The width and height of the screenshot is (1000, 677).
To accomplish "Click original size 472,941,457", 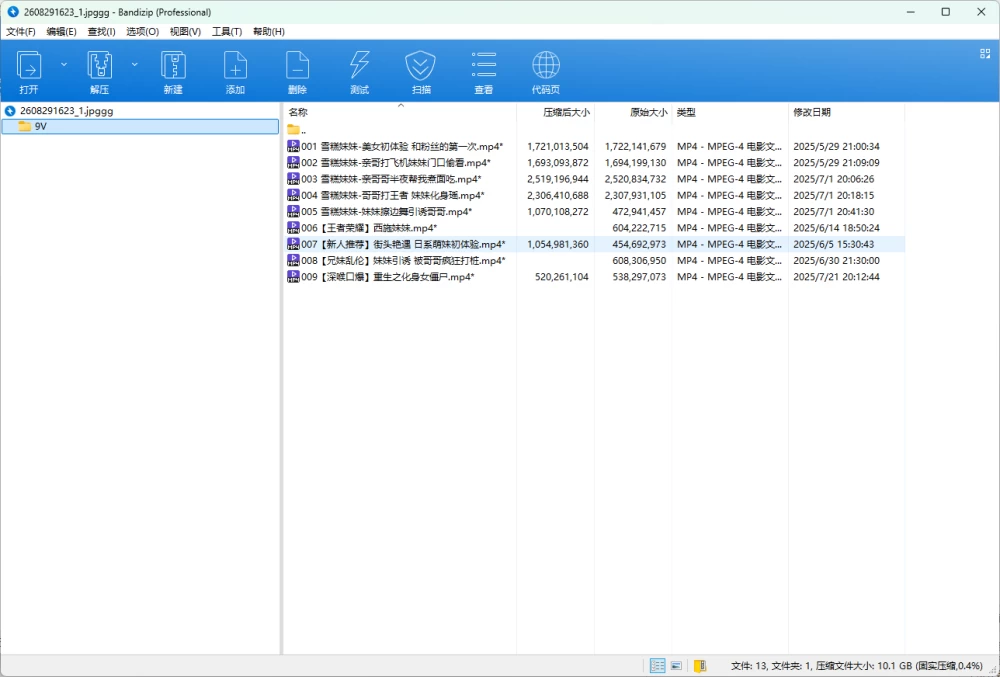I will click(x=639, y=212).
